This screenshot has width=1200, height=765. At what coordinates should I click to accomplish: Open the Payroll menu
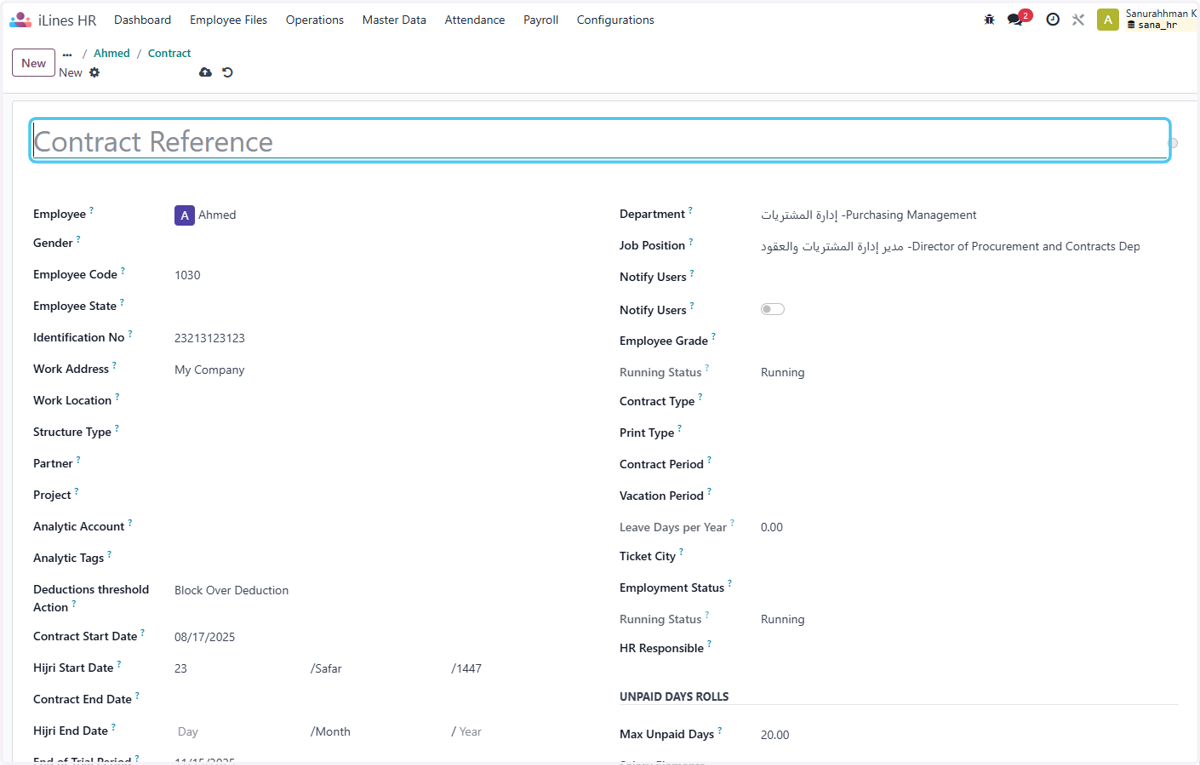click(541, 20)
